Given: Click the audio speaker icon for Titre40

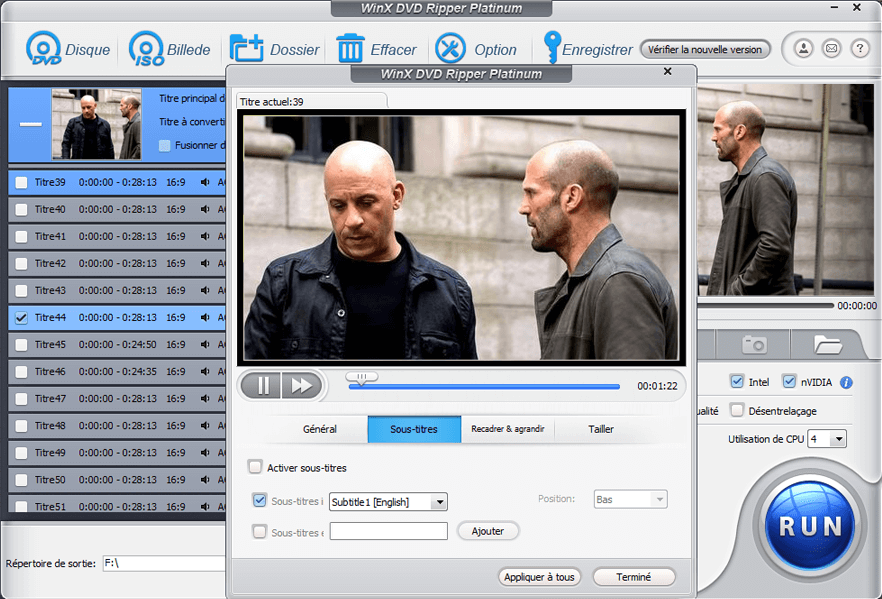Looking at the screenshot, I should (205, 209).
